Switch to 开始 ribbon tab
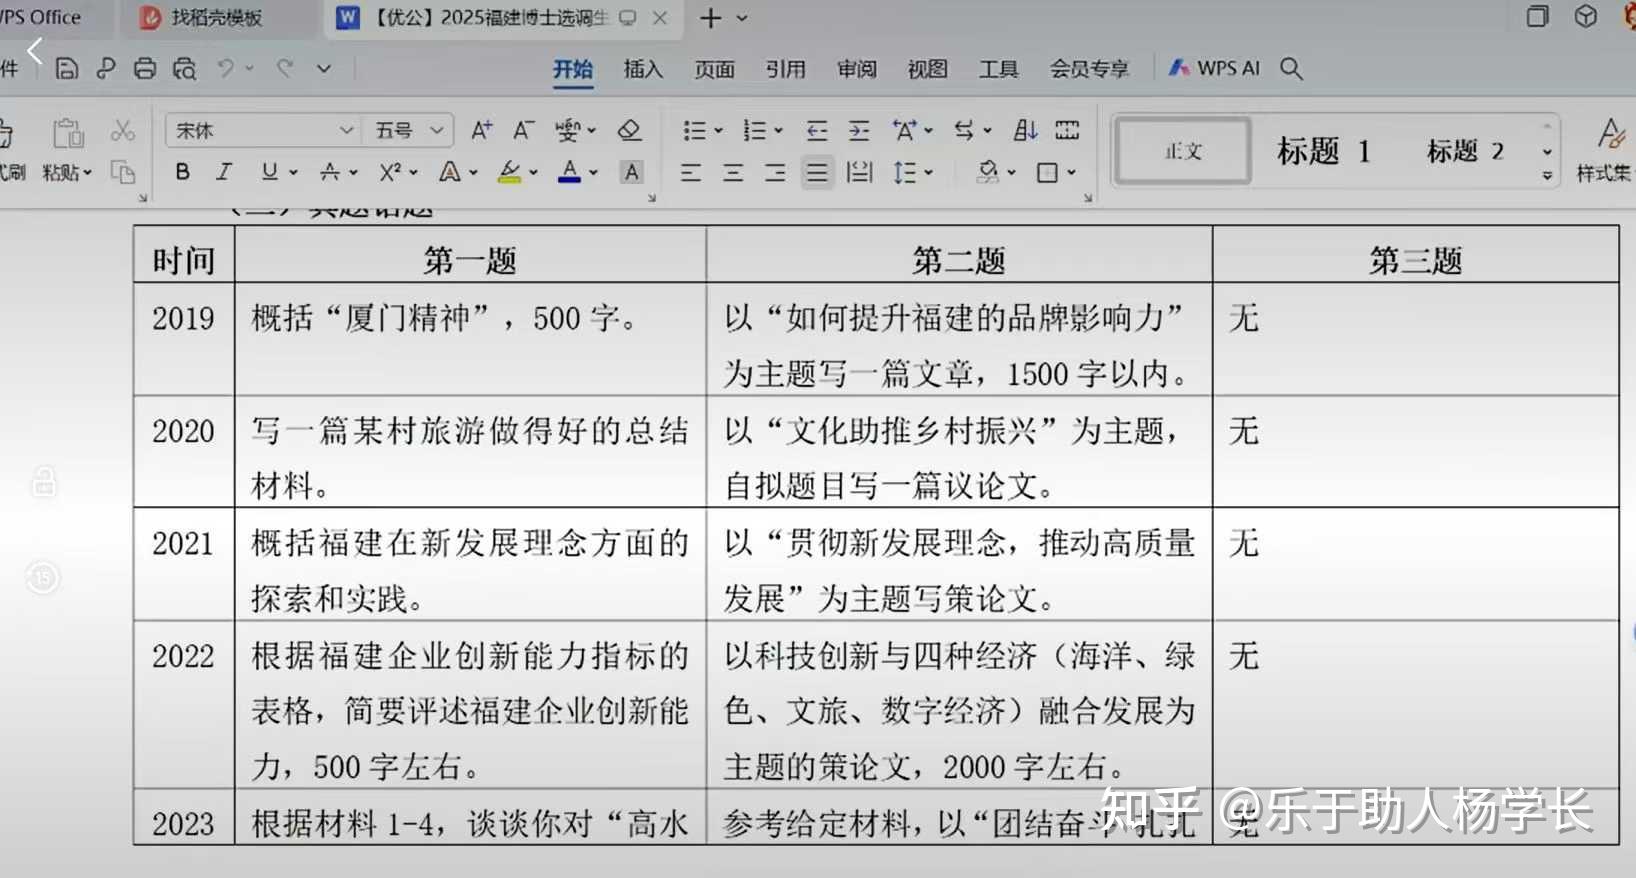The height and width of the screenshot is (878, 1636). pos(572,68)
